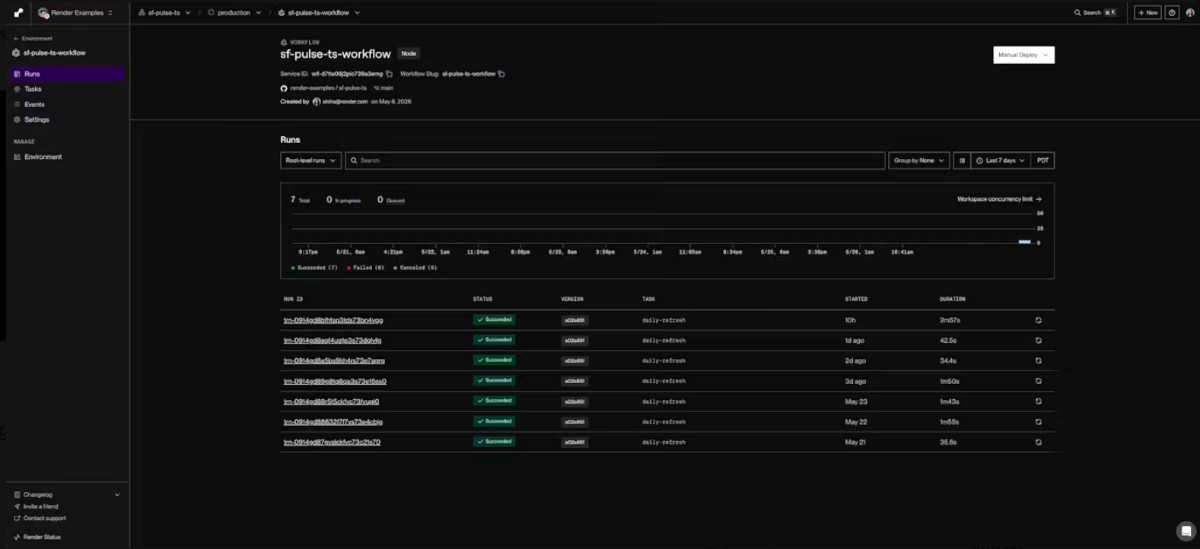Click the 2m57s duration value

[950, 320]
